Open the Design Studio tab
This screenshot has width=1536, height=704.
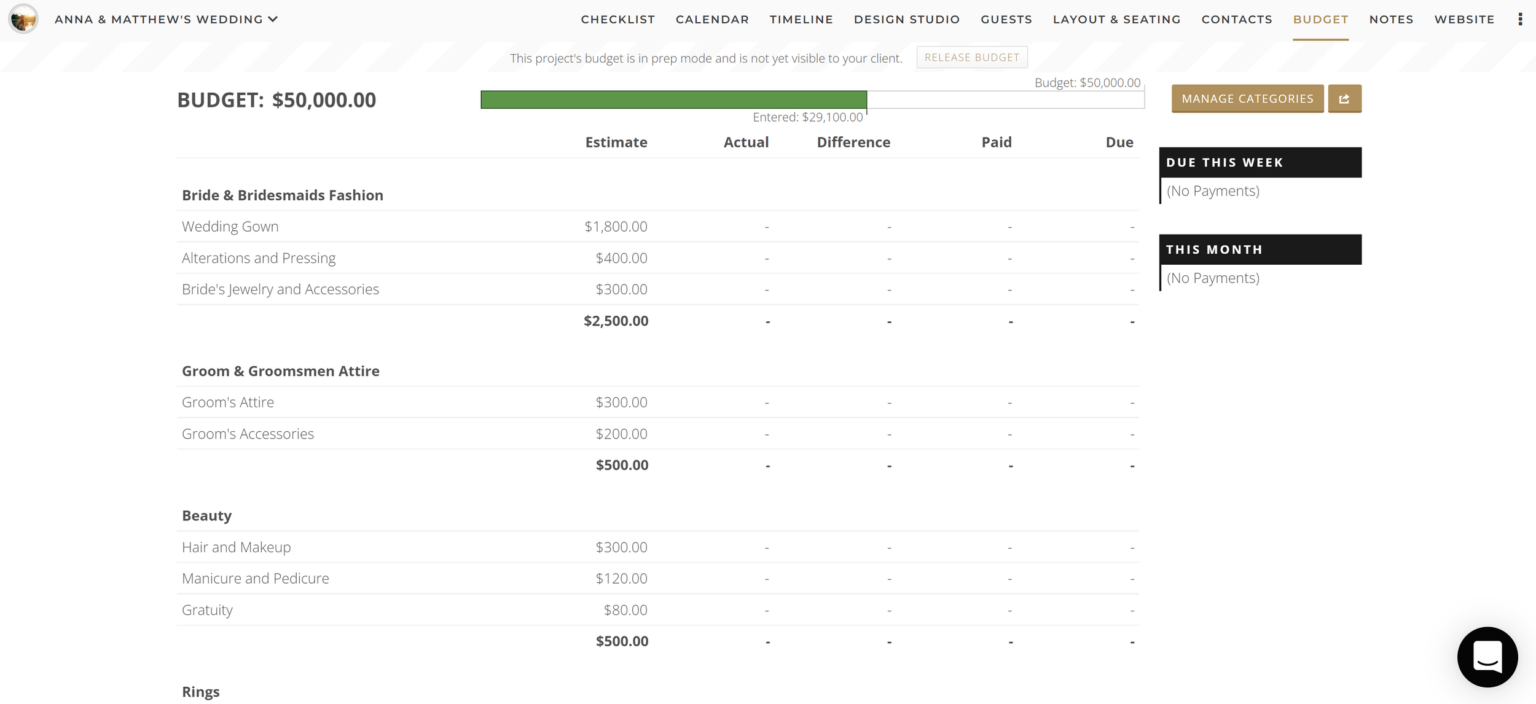pyautogui.click(x=906, y=19)
